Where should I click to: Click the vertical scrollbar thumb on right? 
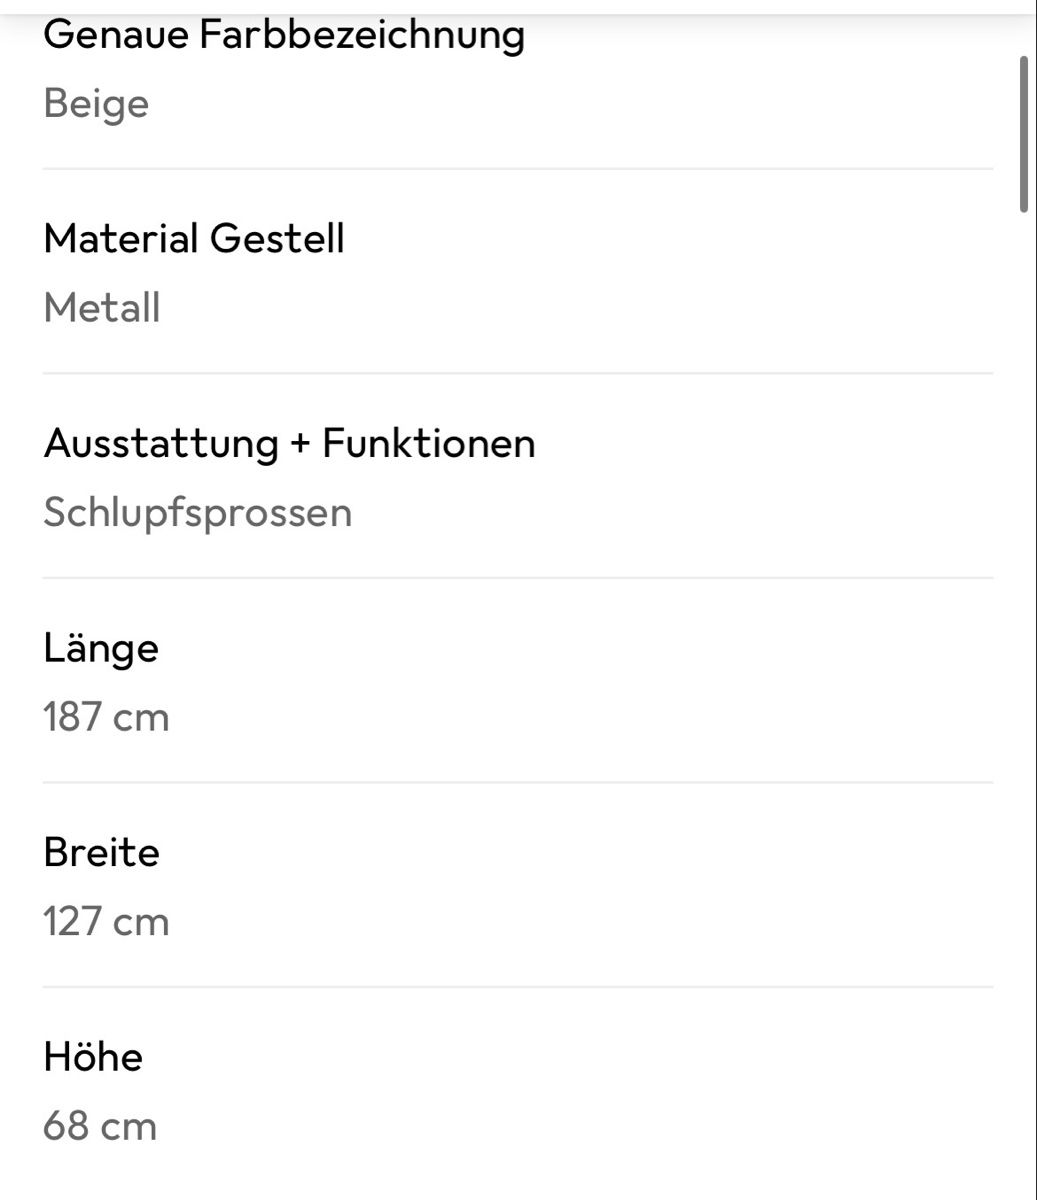pos(1023,134)
